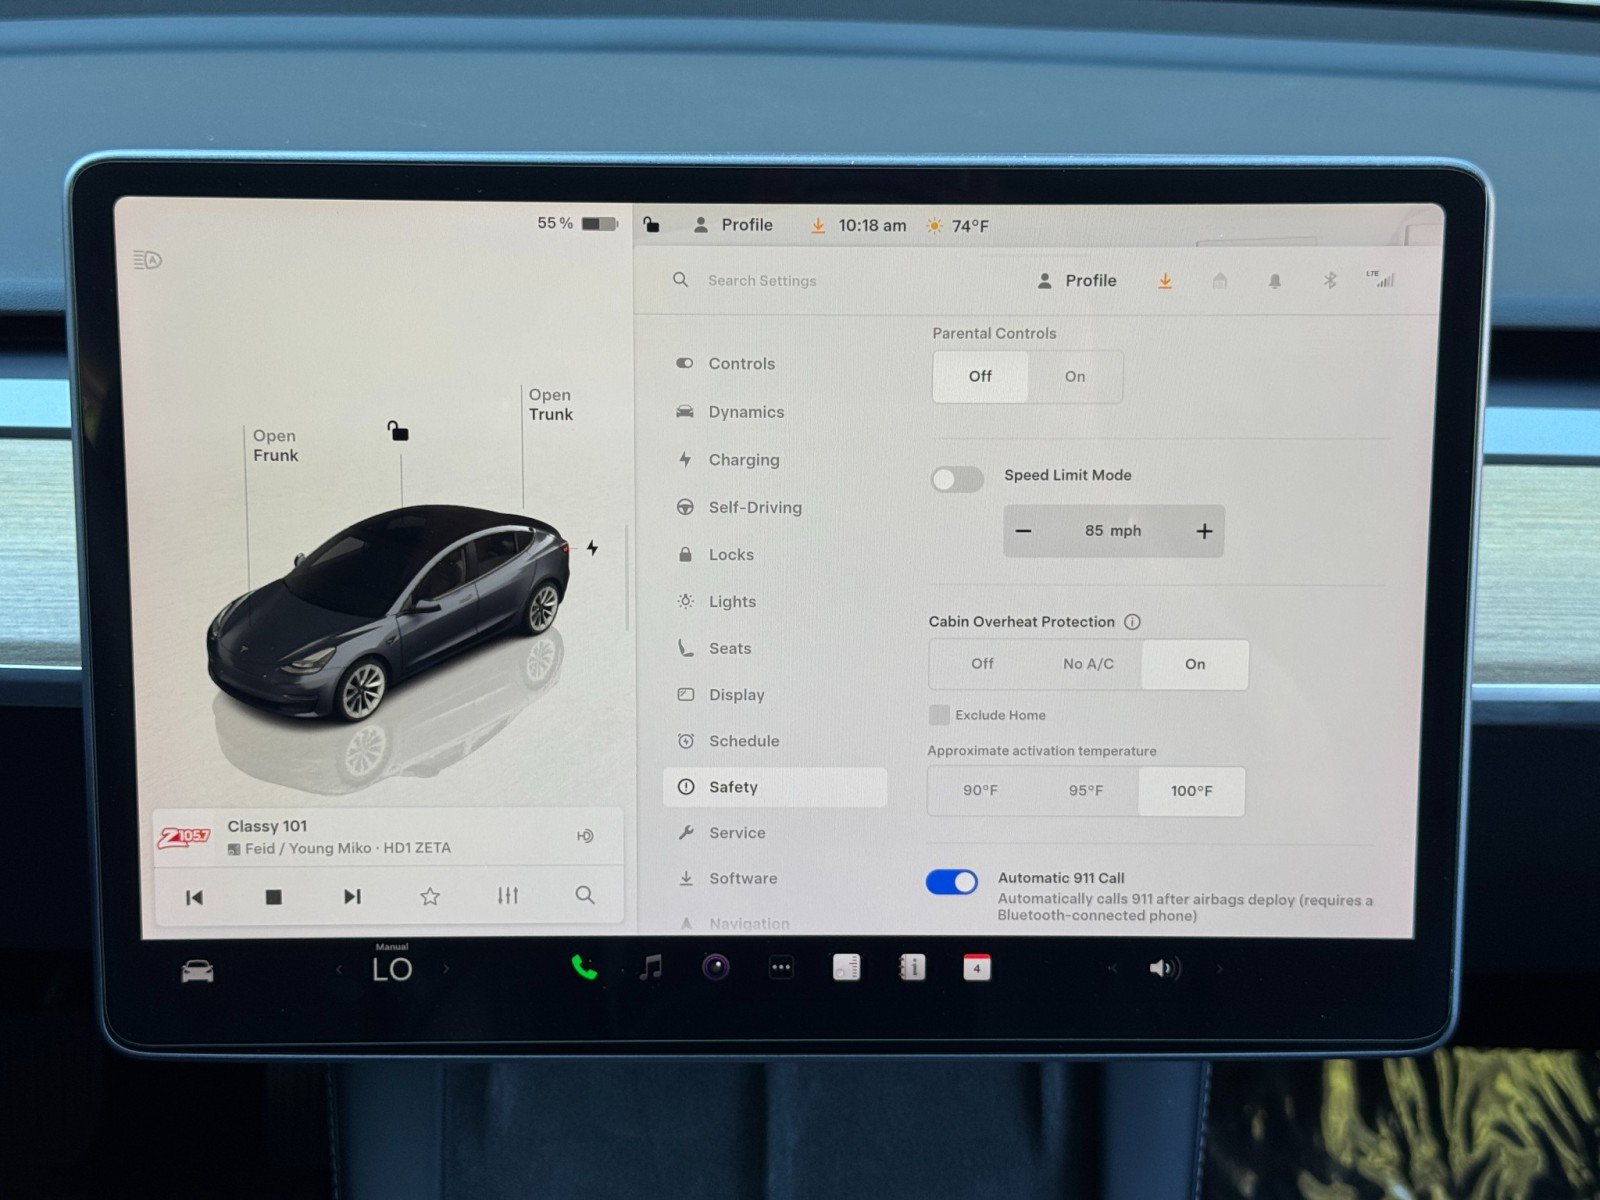Tap the LTE signal strength icon

pos(1381,279)
